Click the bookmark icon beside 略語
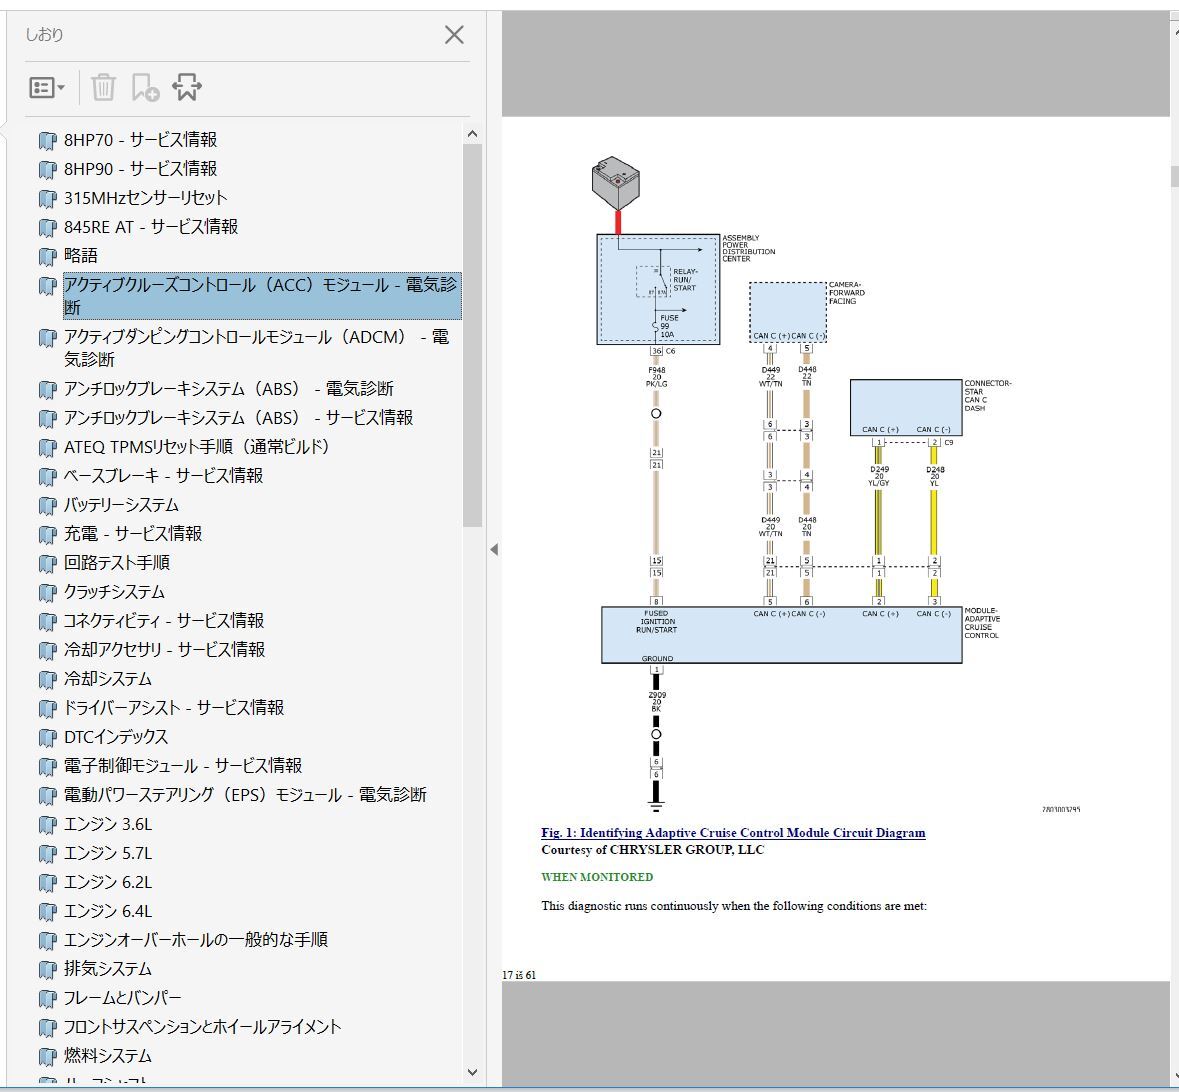The image size is (1179, 1092). point(47,257)
